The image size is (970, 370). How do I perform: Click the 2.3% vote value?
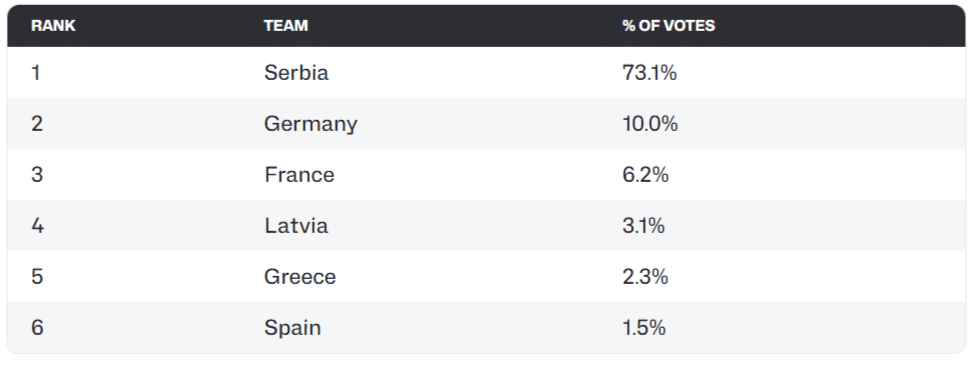click(x=645, y=277)
